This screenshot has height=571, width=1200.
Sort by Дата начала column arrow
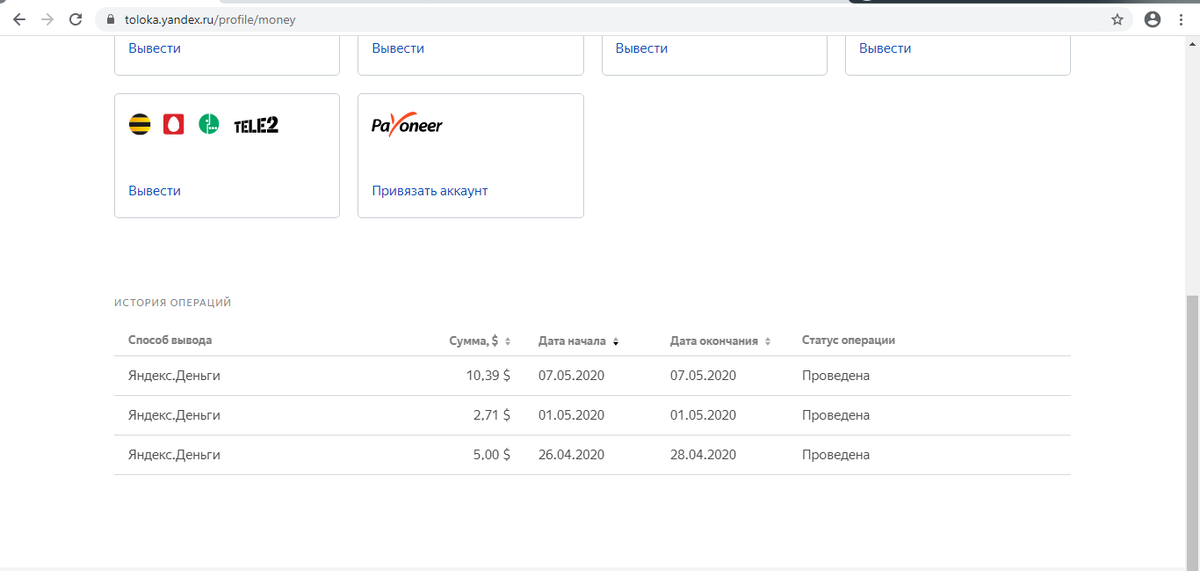click(616, 341)
